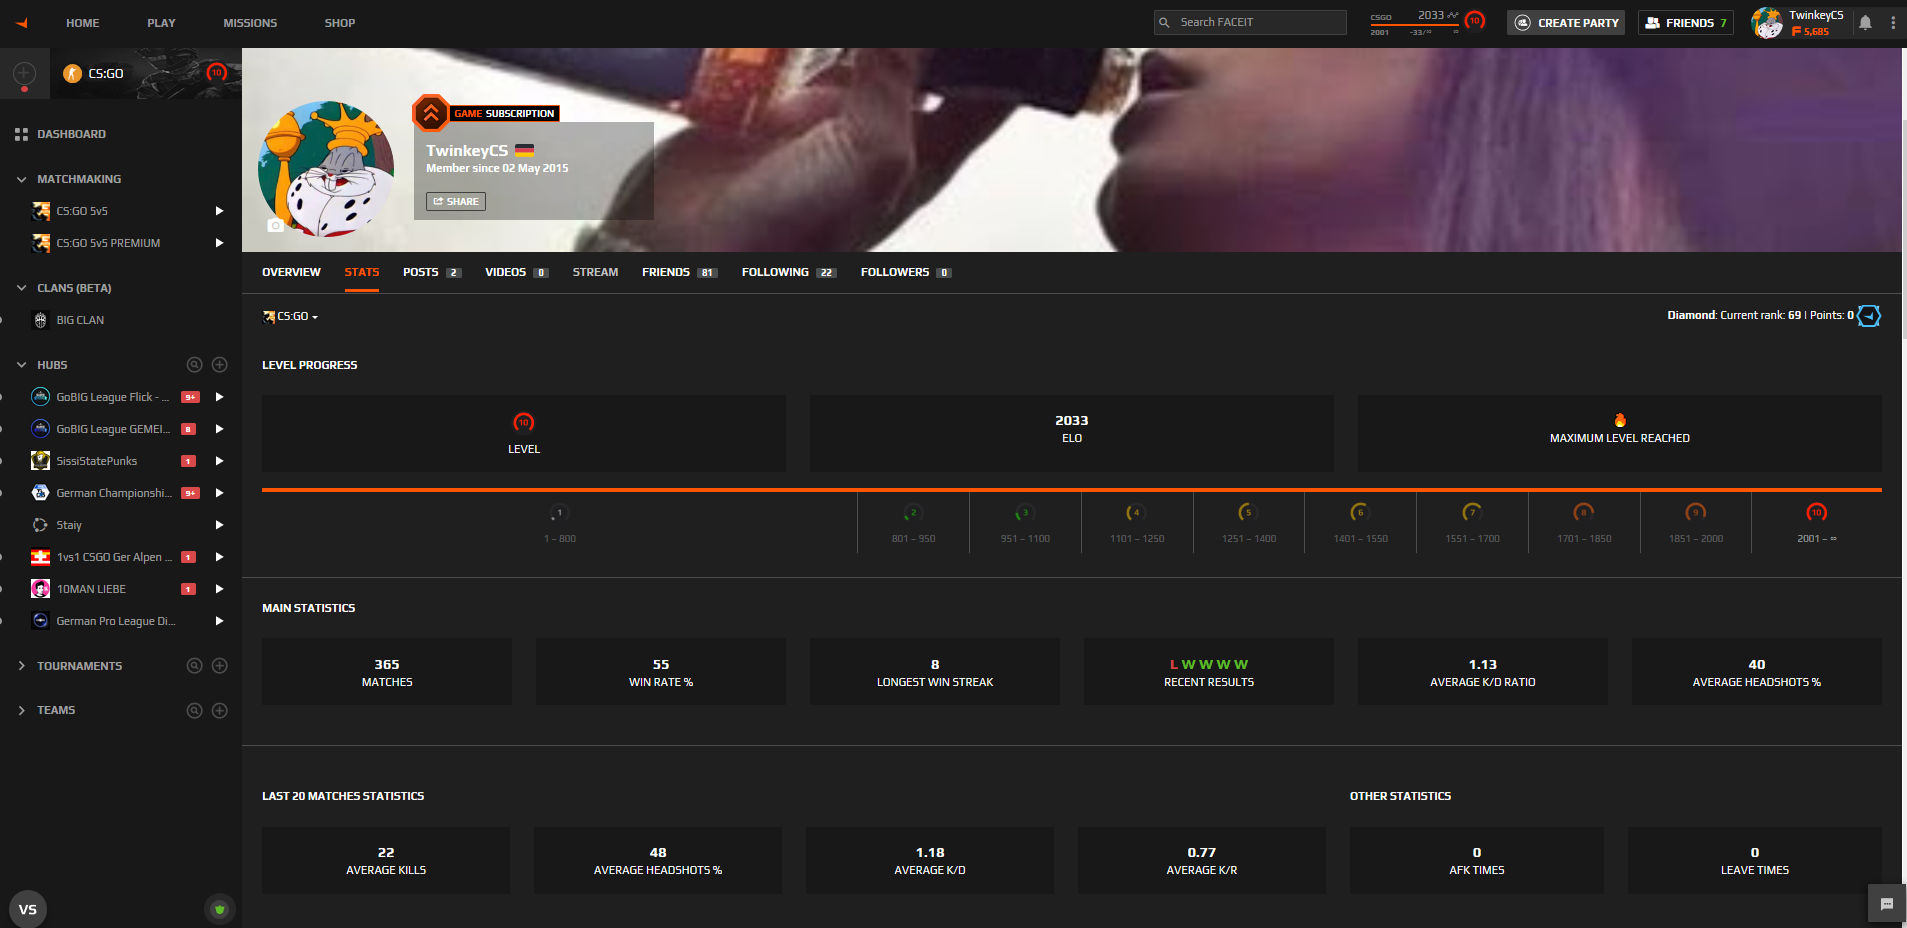Collapse the Clans (Beta) section
Viewport: 1907px width, 928px height.
pyautogui.click(x=21, y=288)
